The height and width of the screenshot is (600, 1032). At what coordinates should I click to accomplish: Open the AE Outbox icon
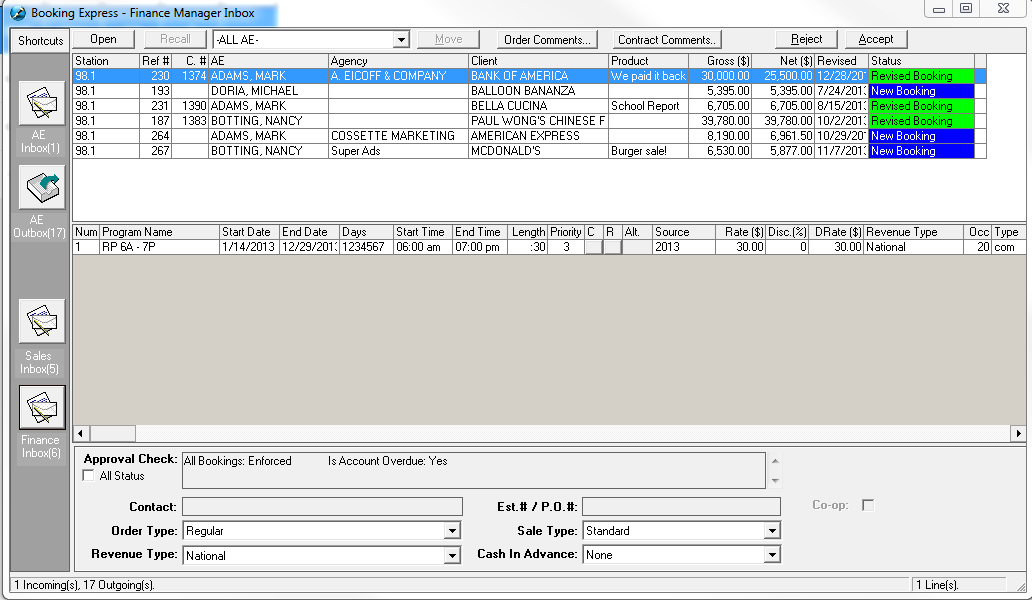click(x=41, y=187)
